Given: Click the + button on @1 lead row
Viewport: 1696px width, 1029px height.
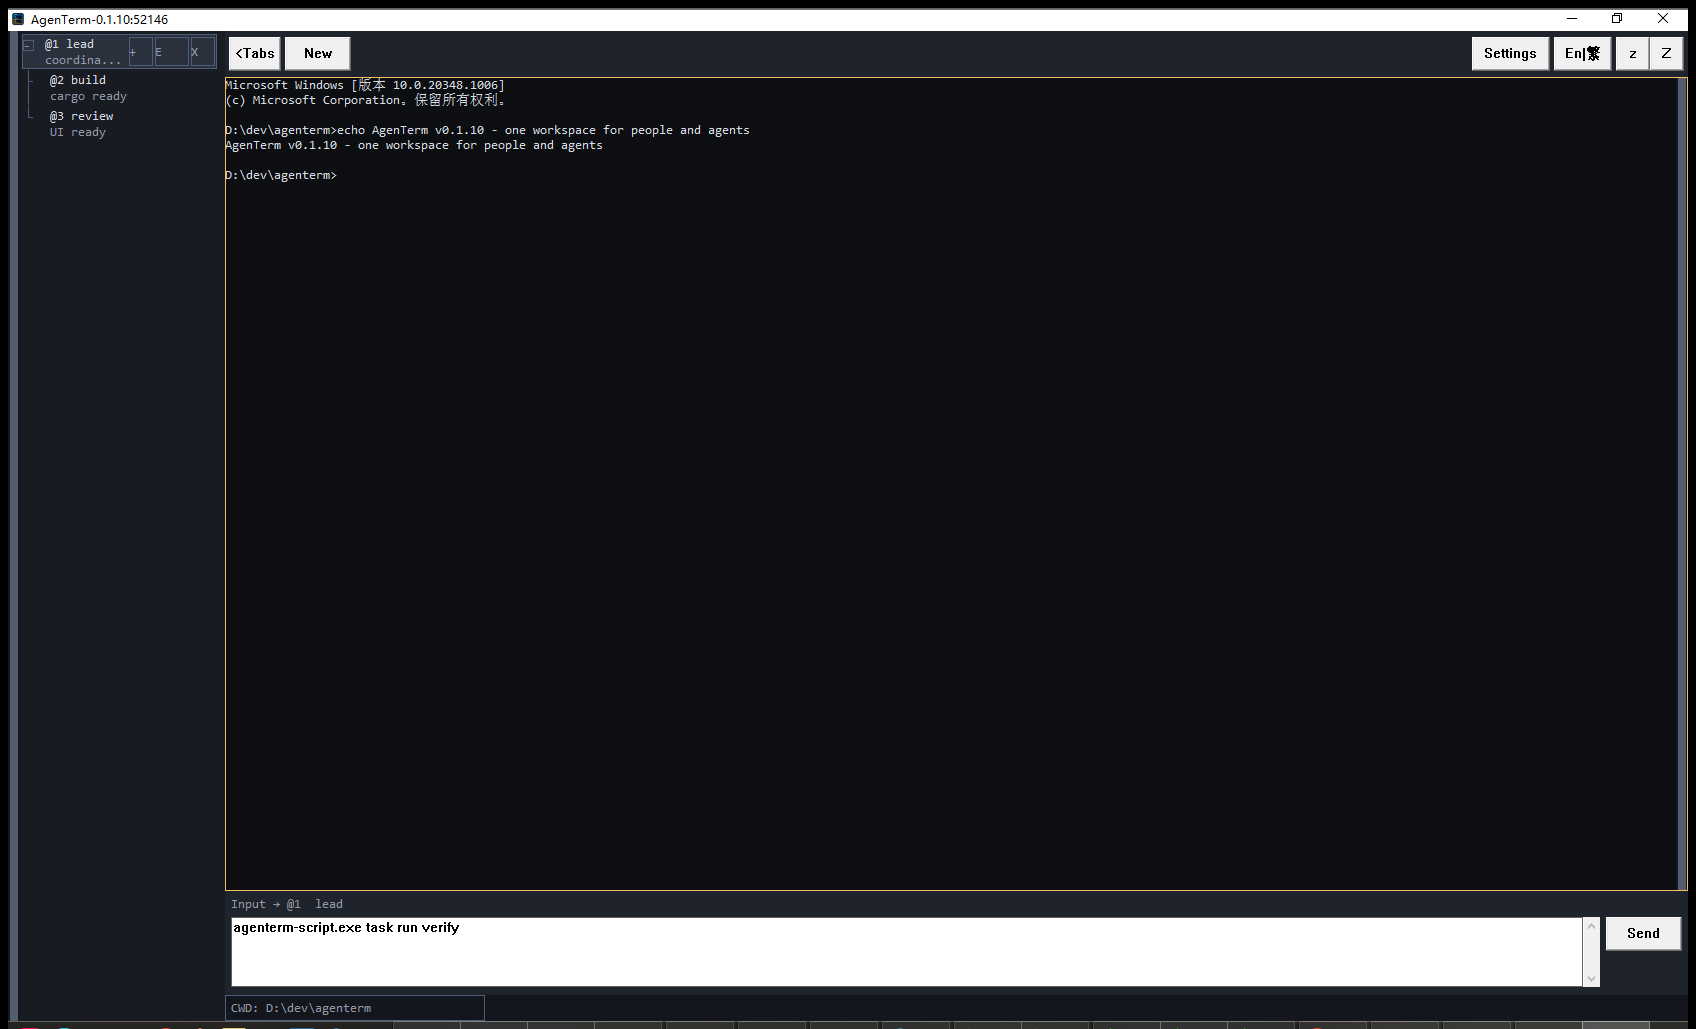Looking at the screenshot, I should (x=140, y=52).
